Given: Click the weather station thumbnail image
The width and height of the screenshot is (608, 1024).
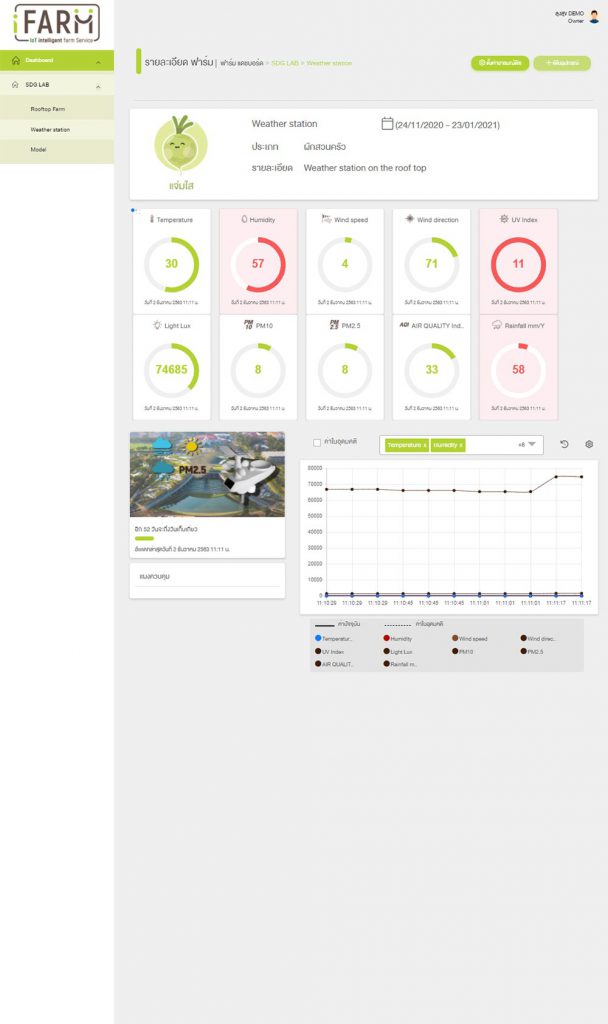Looking at the screenshot, I should click(207, 474).
